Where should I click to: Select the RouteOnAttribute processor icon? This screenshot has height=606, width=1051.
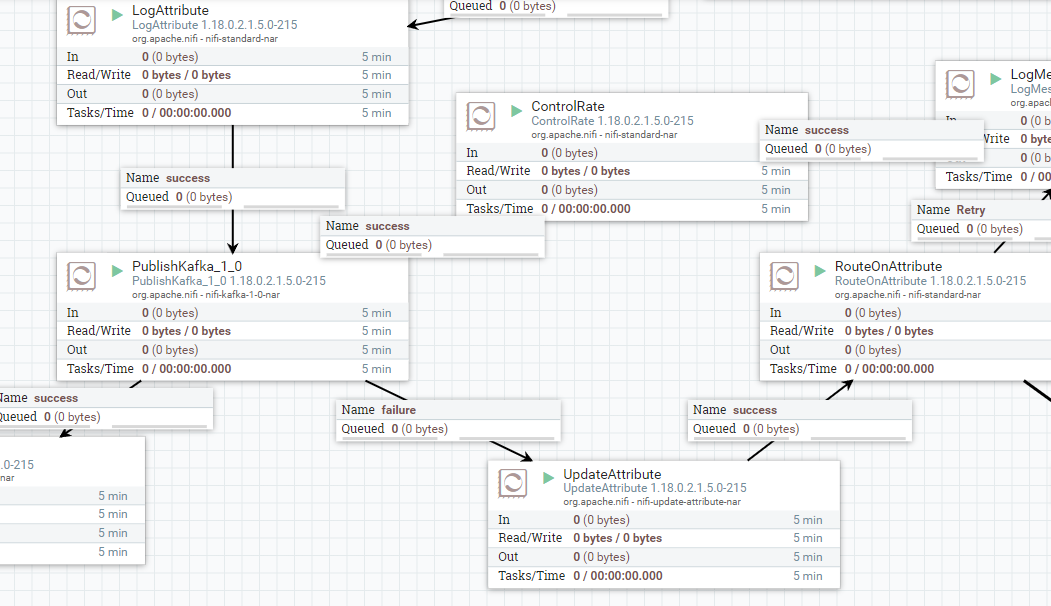coord(783,276)
